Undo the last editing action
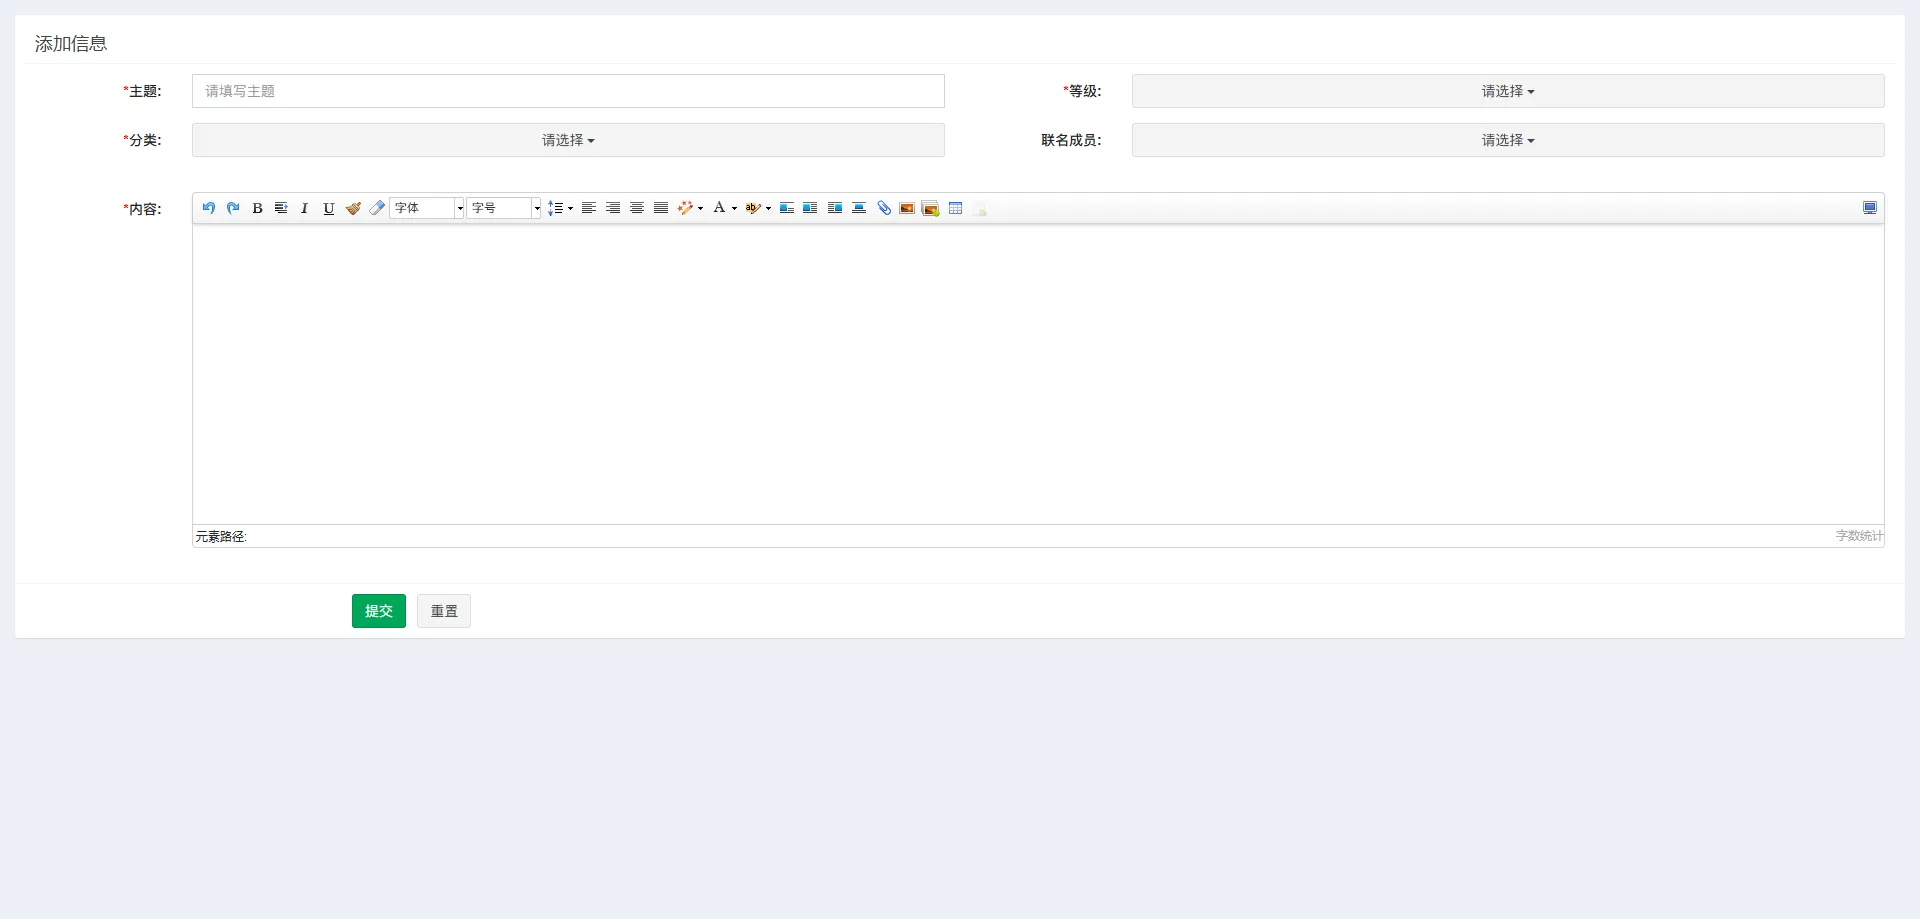 209,208
